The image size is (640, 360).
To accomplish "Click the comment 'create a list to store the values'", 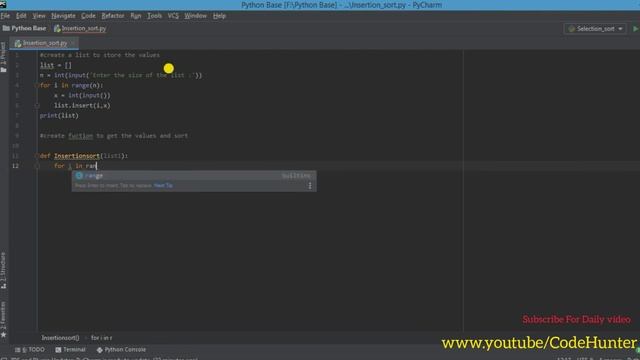I will (x=100, y=55).
